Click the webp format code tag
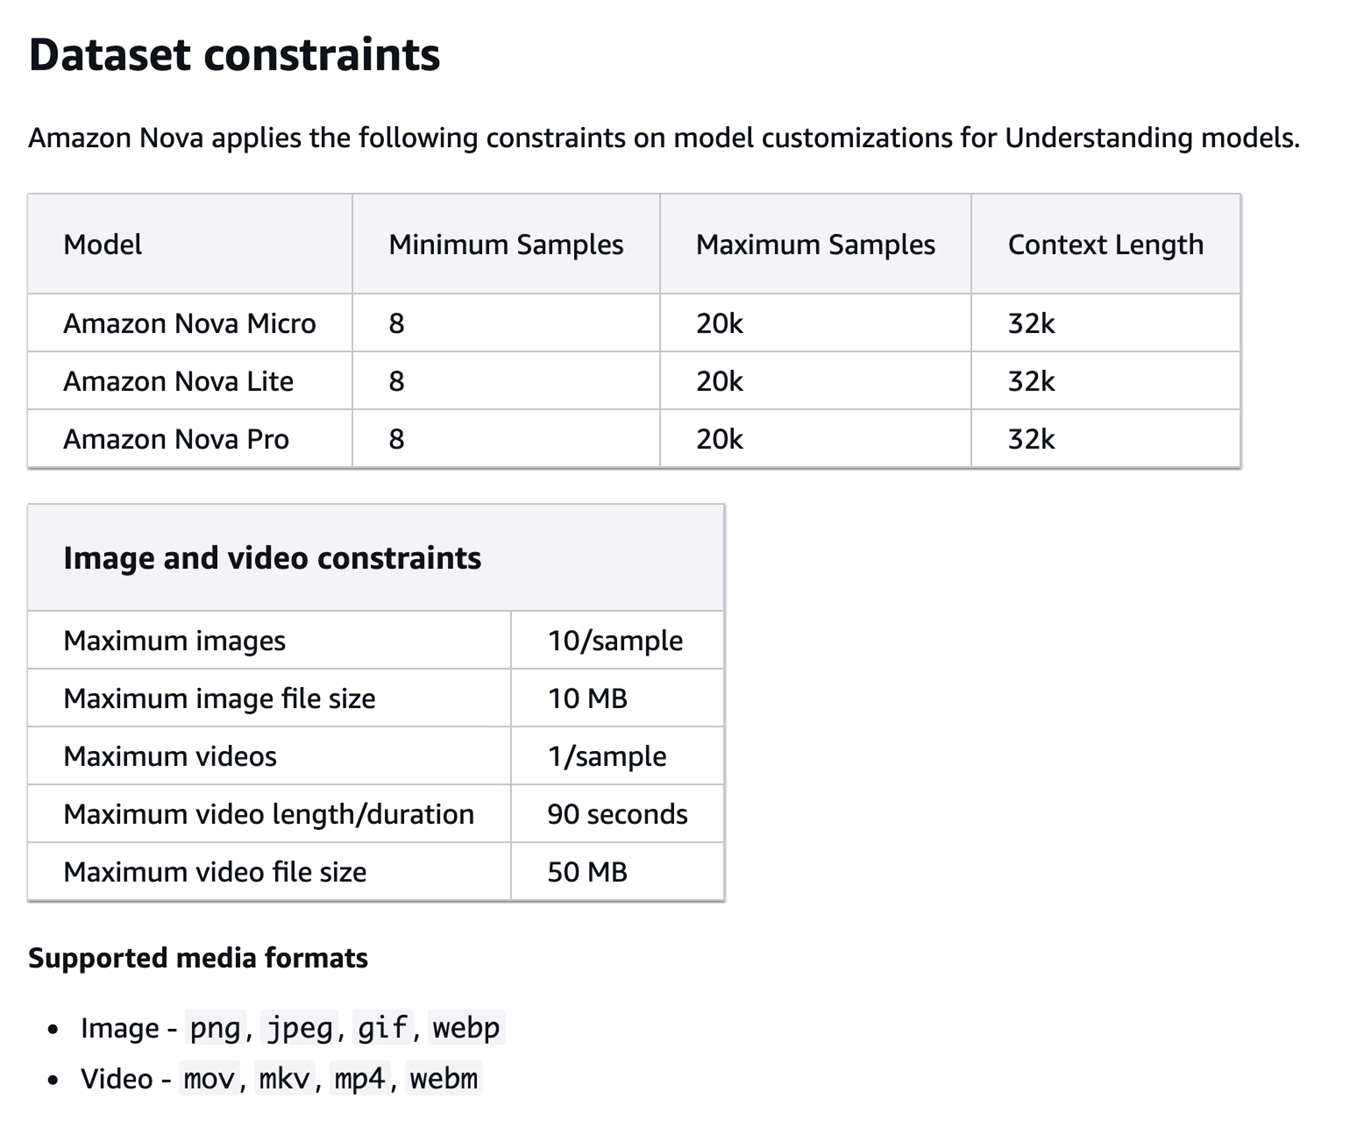1357x1127 pixels. click(466, 1028)
